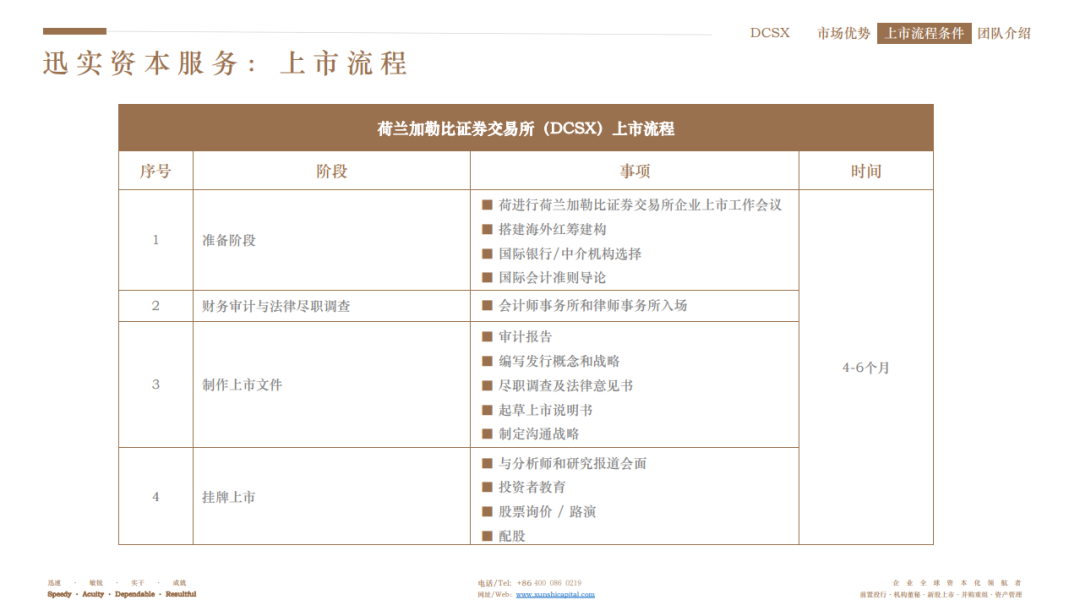Click the Speedy · Acuity · Dependable · Resultful slogan
This screenshot has width=1080, height=600.
122,594
